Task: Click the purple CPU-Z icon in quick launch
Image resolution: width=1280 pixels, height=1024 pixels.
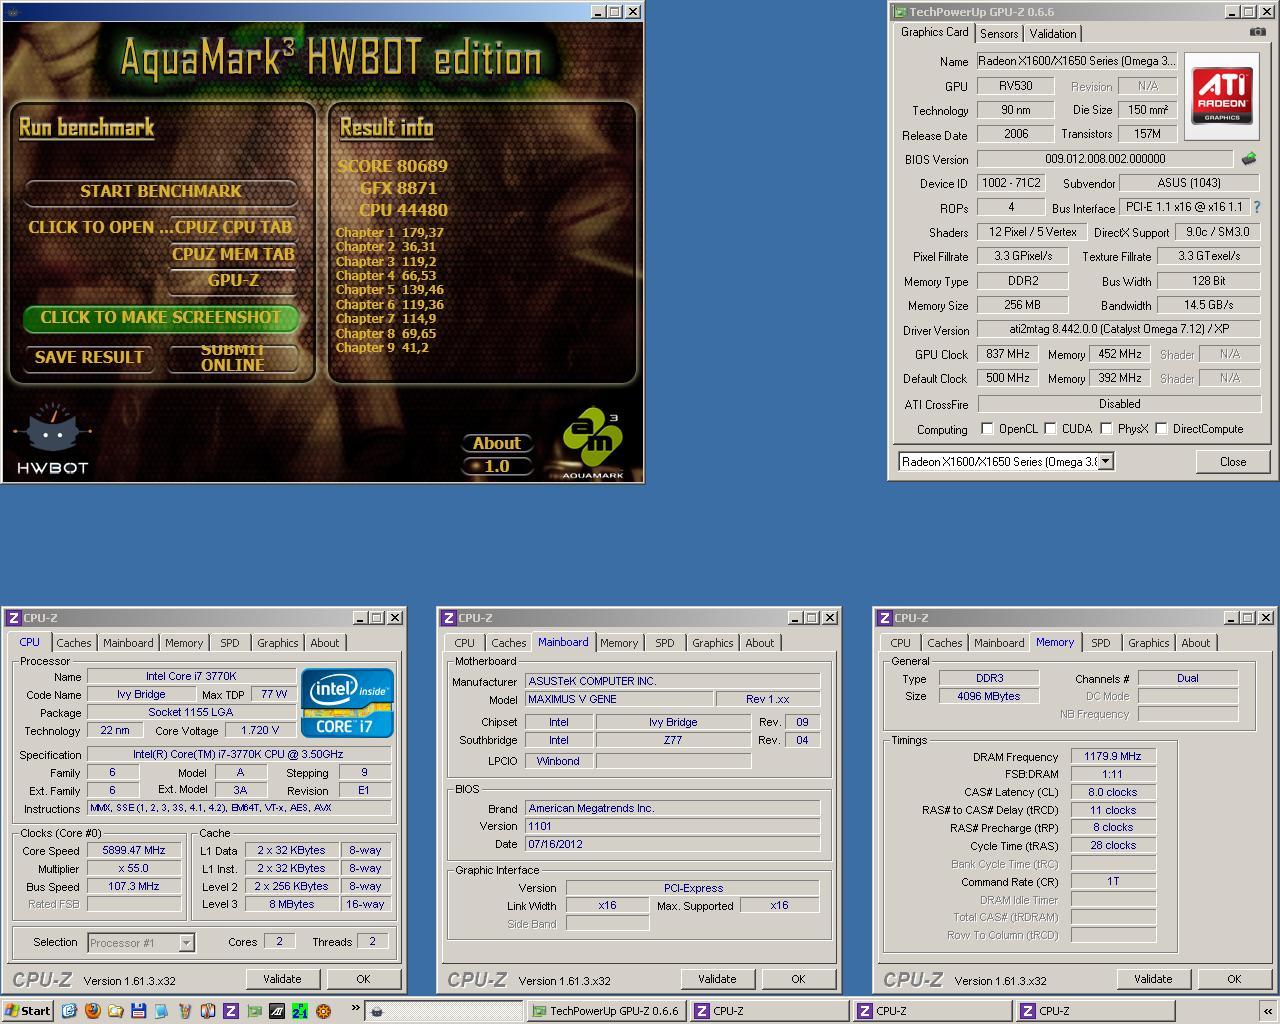Action: pos(231,1011)
